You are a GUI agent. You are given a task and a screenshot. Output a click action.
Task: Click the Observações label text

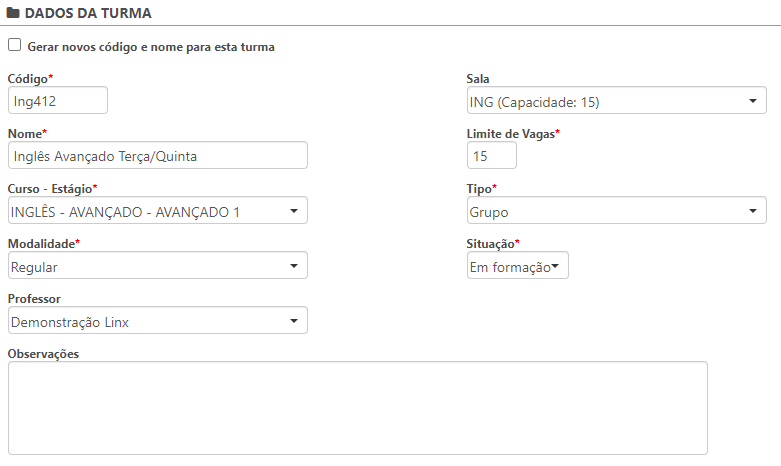[x=43, y=353]
